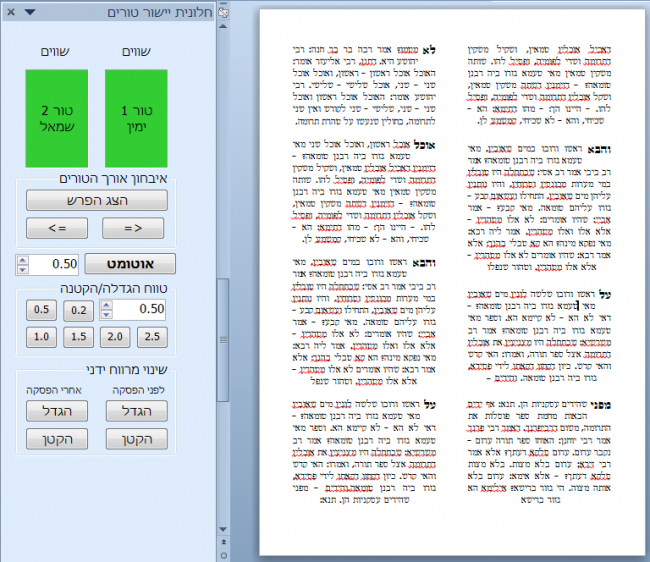
Task: Click the bold word והבא in right column
Action: coord(598,149)
